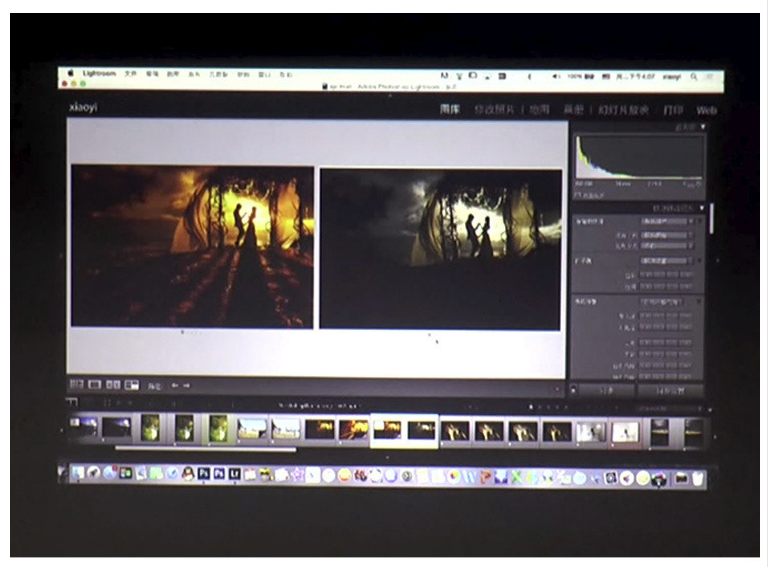Click the right arrow in compare toolbar
The image size is (768, 567).
[186, 386]
